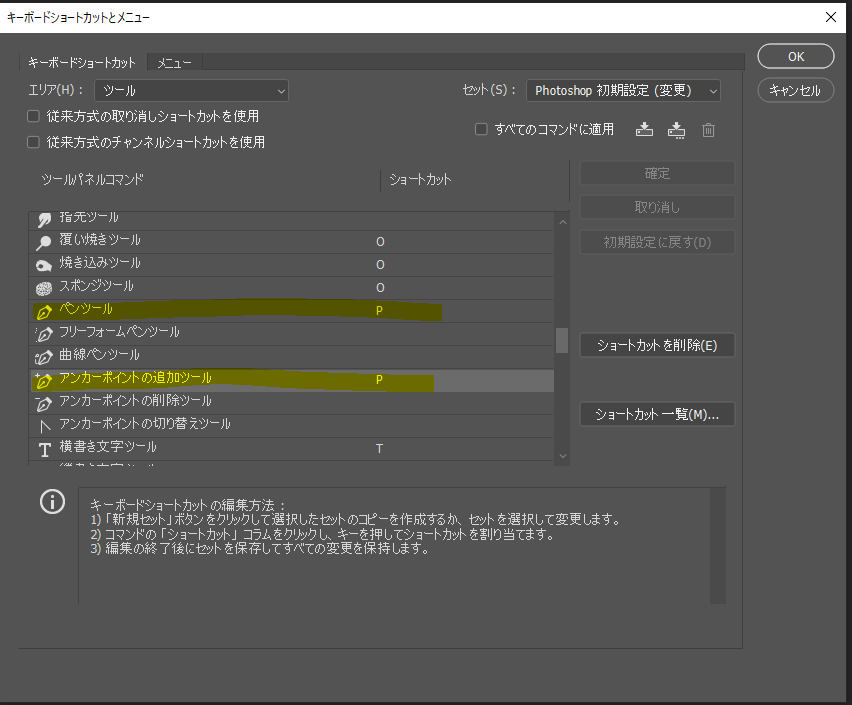Click the フリーフォームペンツール icon
Screen dimensions: 852x705
pos(44,332)
